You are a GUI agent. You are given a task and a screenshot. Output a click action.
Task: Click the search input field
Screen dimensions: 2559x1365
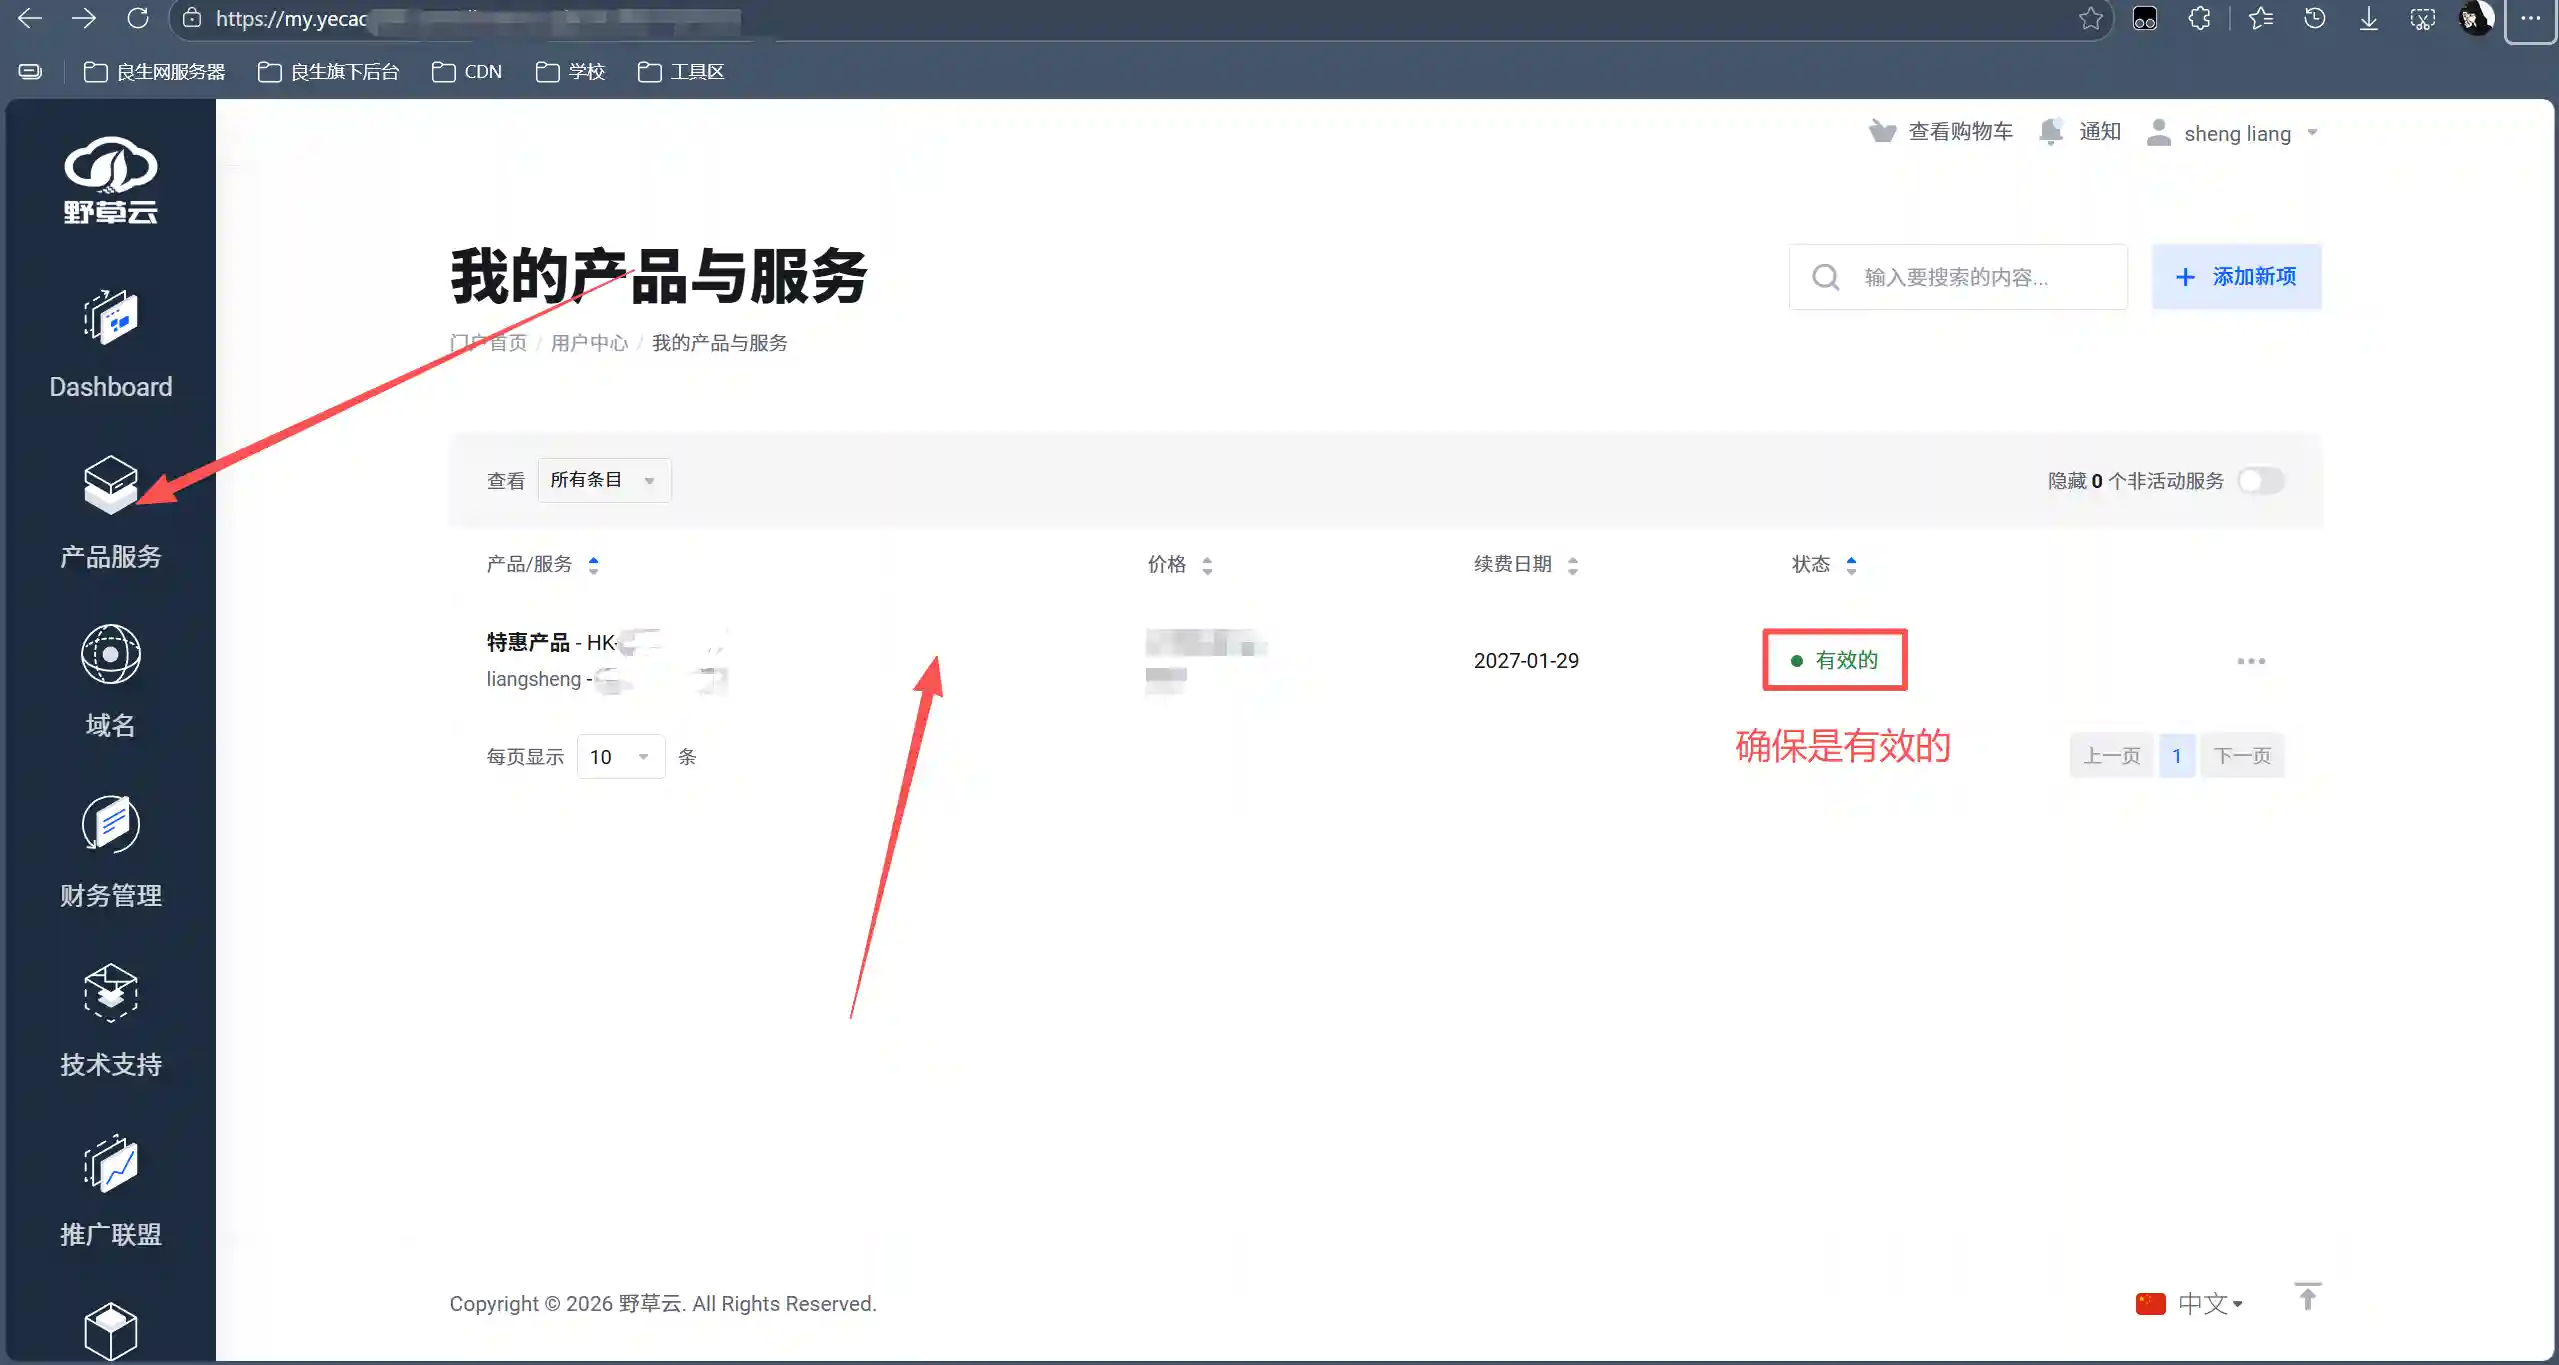pyautogui.click(x=1958, y=277)
